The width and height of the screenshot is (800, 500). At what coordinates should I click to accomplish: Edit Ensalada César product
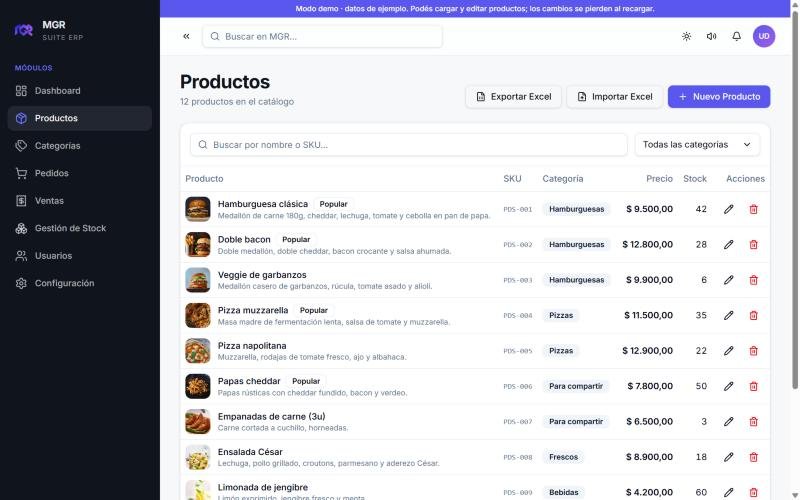(x=729, y=458)
